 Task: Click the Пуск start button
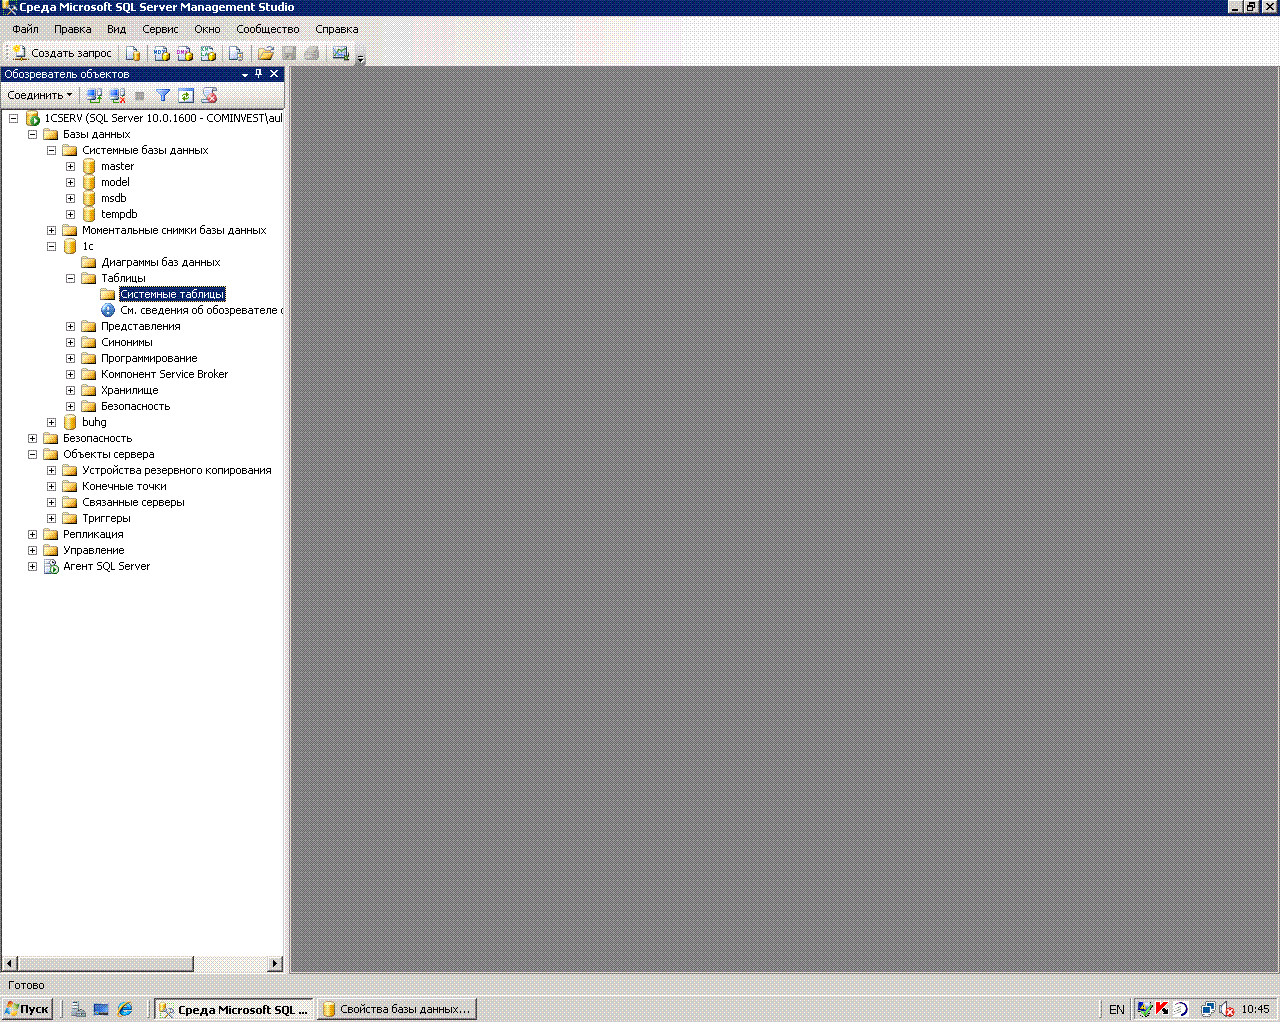[27, 1009]
